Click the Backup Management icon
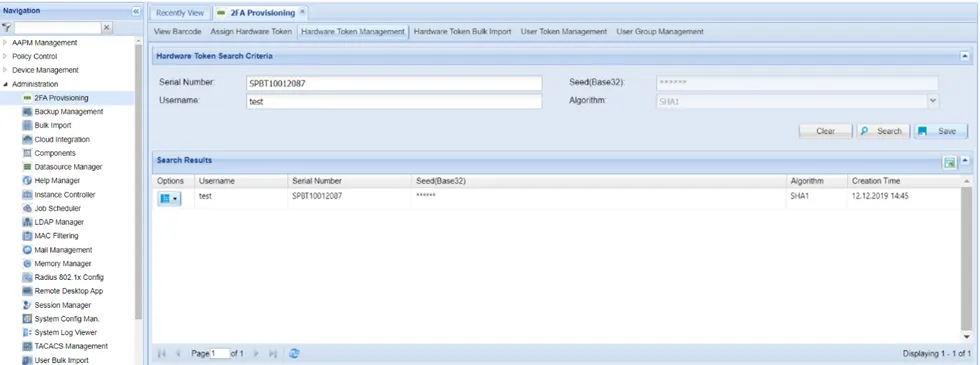Viewport: 980px width, 365px height. 27,112
